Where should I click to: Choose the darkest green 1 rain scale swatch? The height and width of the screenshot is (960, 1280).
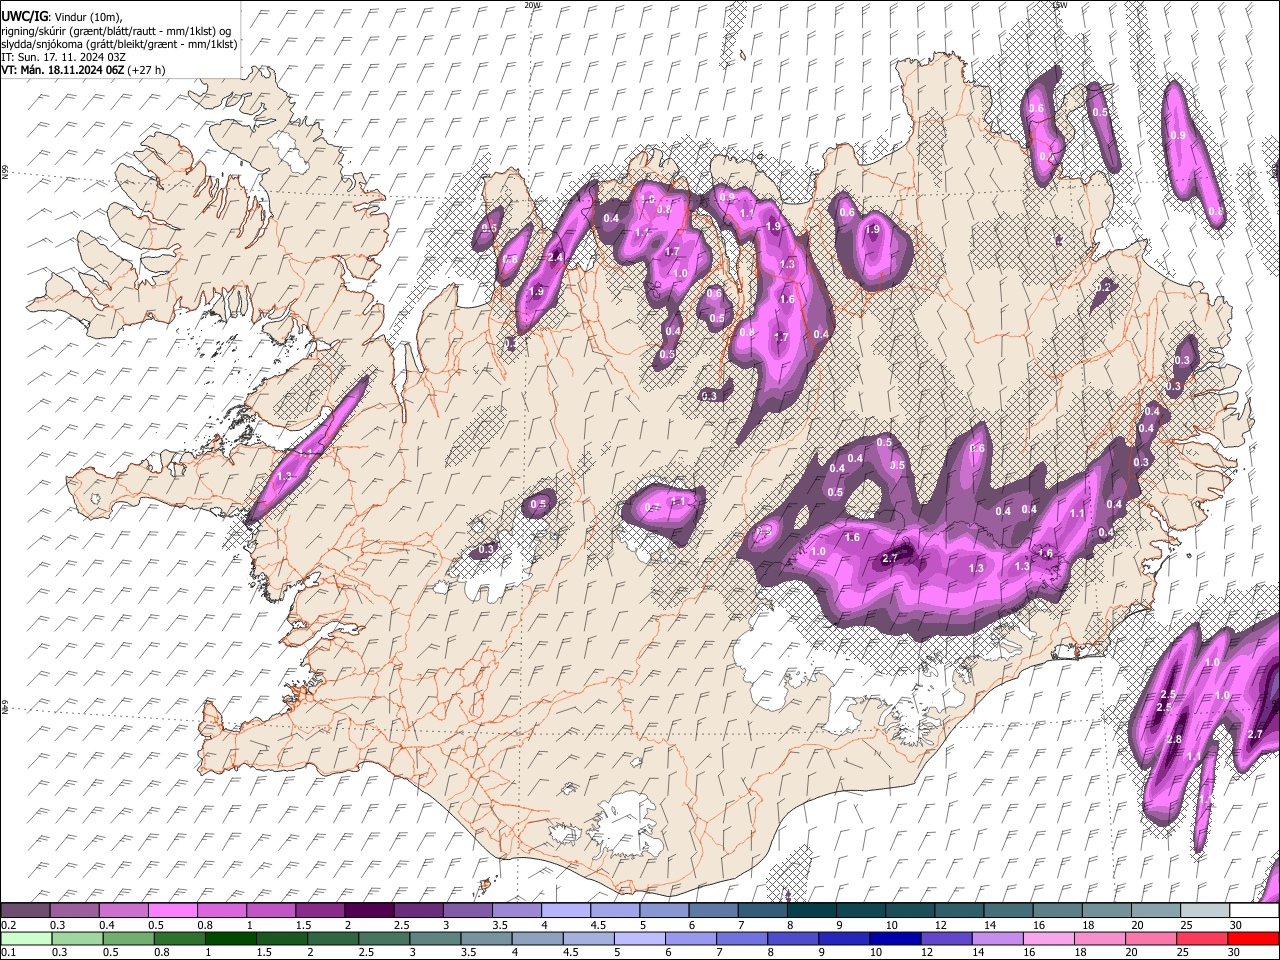tap(231, 938)
